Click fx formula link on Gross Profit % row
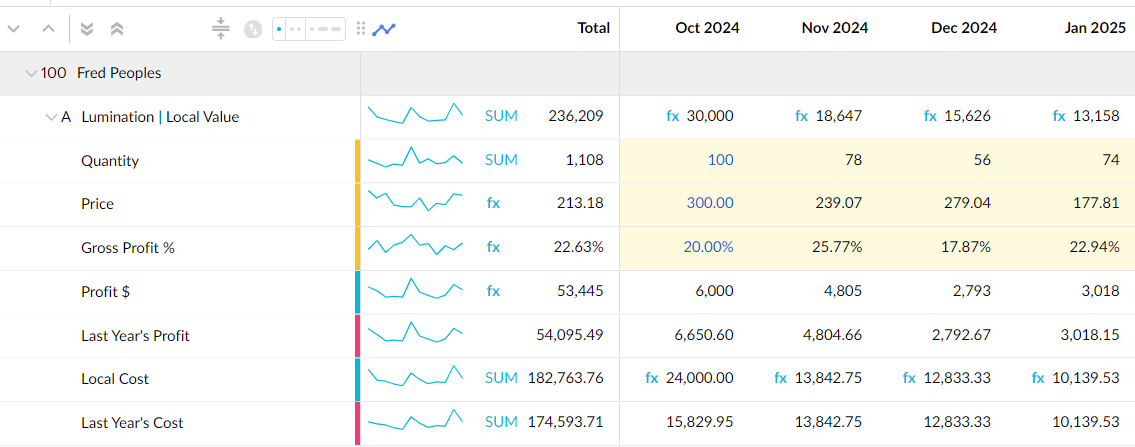The width and height of the screenshot is (1135, 447). pos(493,247)
